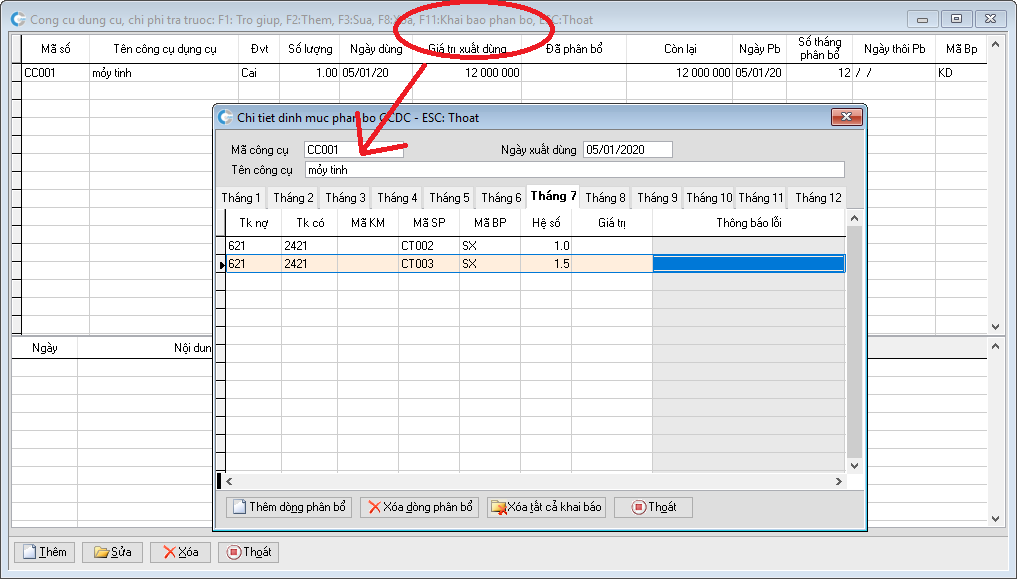Click the Hệ số column header
1017x579 pixels.
546,223
